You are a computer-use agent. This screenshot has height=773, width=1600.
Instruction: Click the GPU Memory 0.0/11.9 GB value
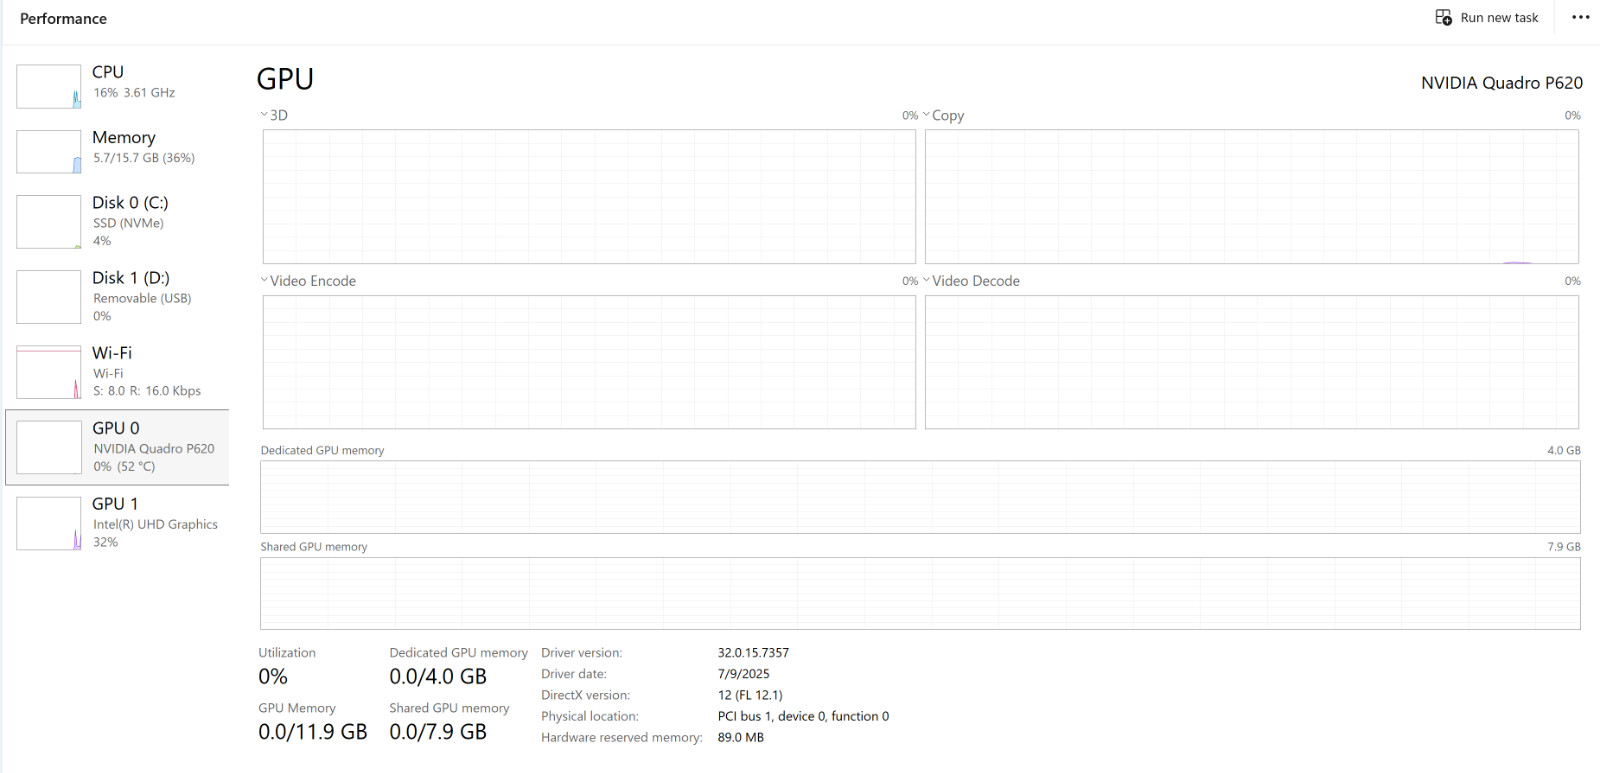313,732
